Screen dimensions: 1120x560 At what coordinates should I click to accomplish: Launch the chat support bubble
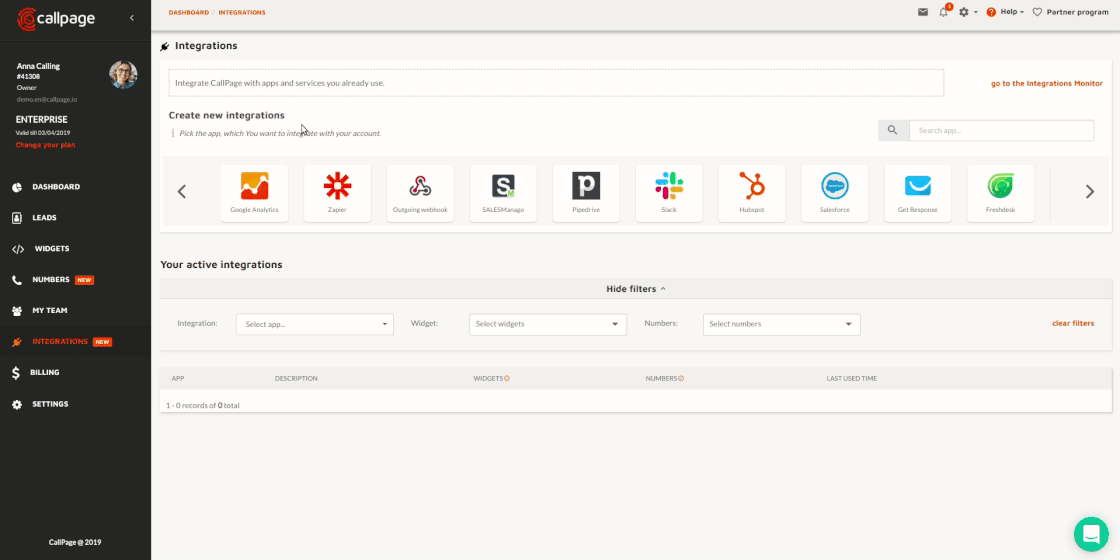click(x=1091, y=534)
